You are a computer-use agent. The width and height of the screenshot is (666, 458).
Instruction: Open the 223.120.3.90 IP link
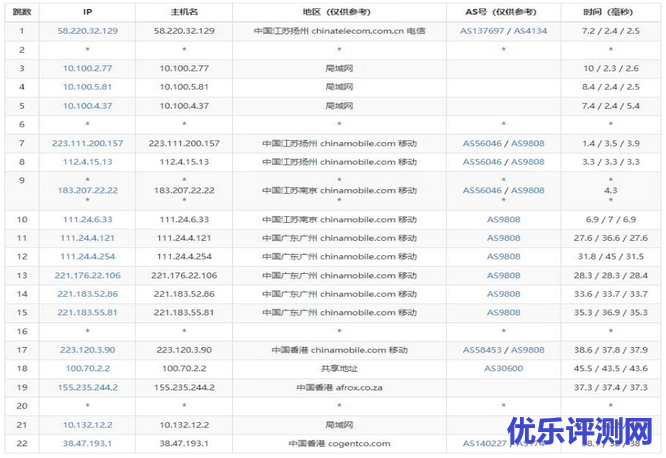87,350
